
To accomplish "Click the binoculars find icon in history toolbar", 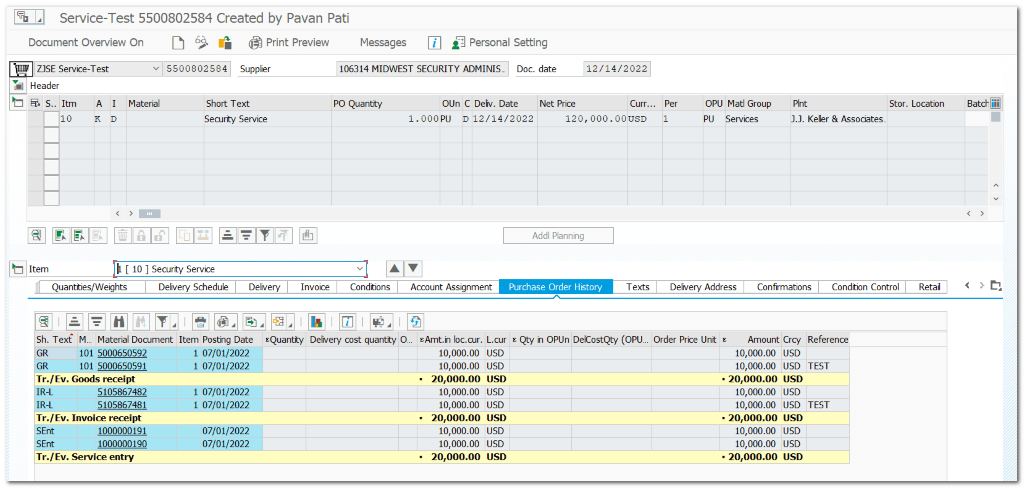I will (120, 322).
